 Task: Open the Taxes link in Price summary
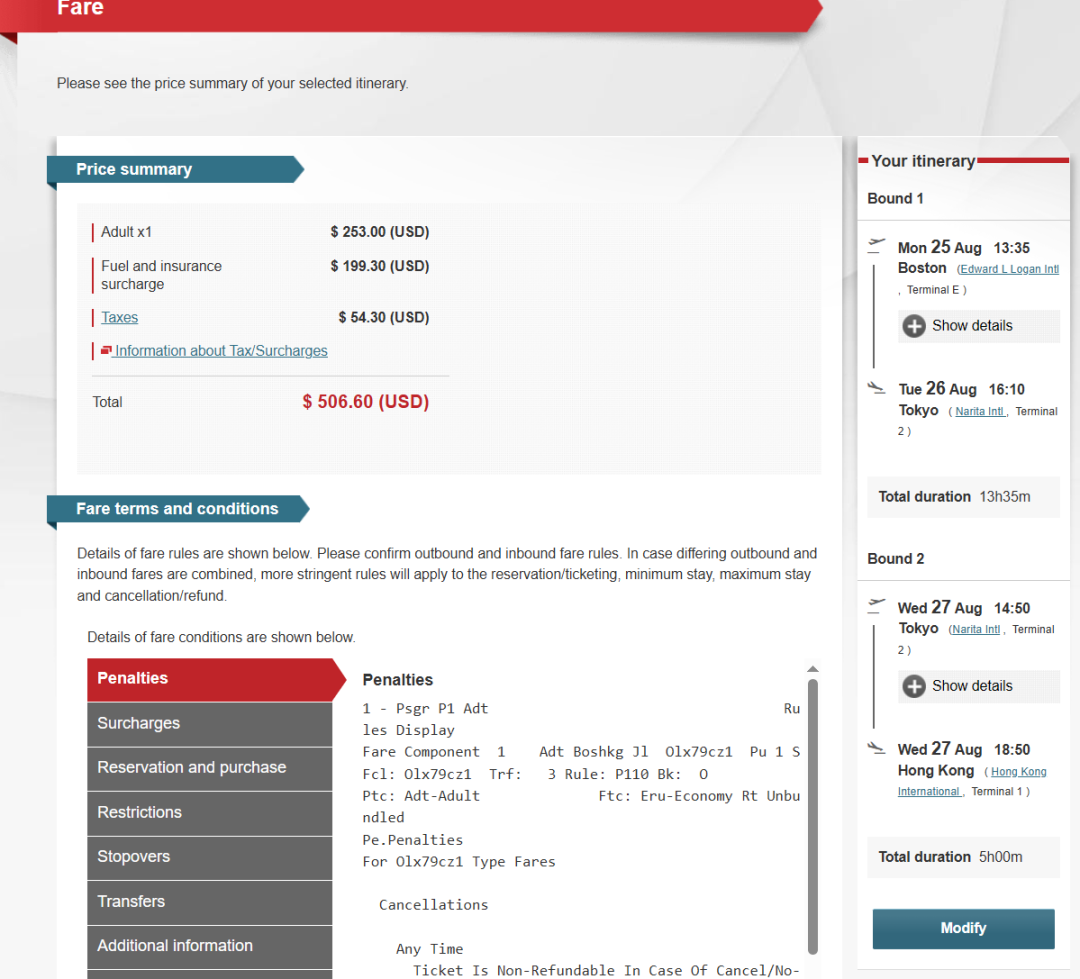pyautogui.click(x=119, y=318)
